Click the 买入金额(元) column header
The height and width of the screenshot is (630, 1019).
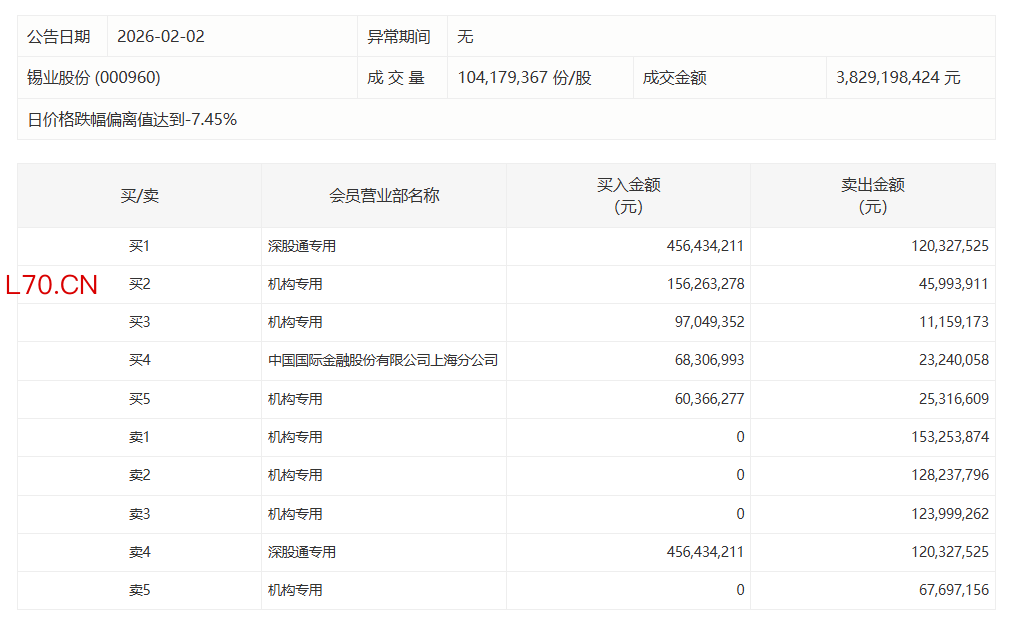pos(628,196)
